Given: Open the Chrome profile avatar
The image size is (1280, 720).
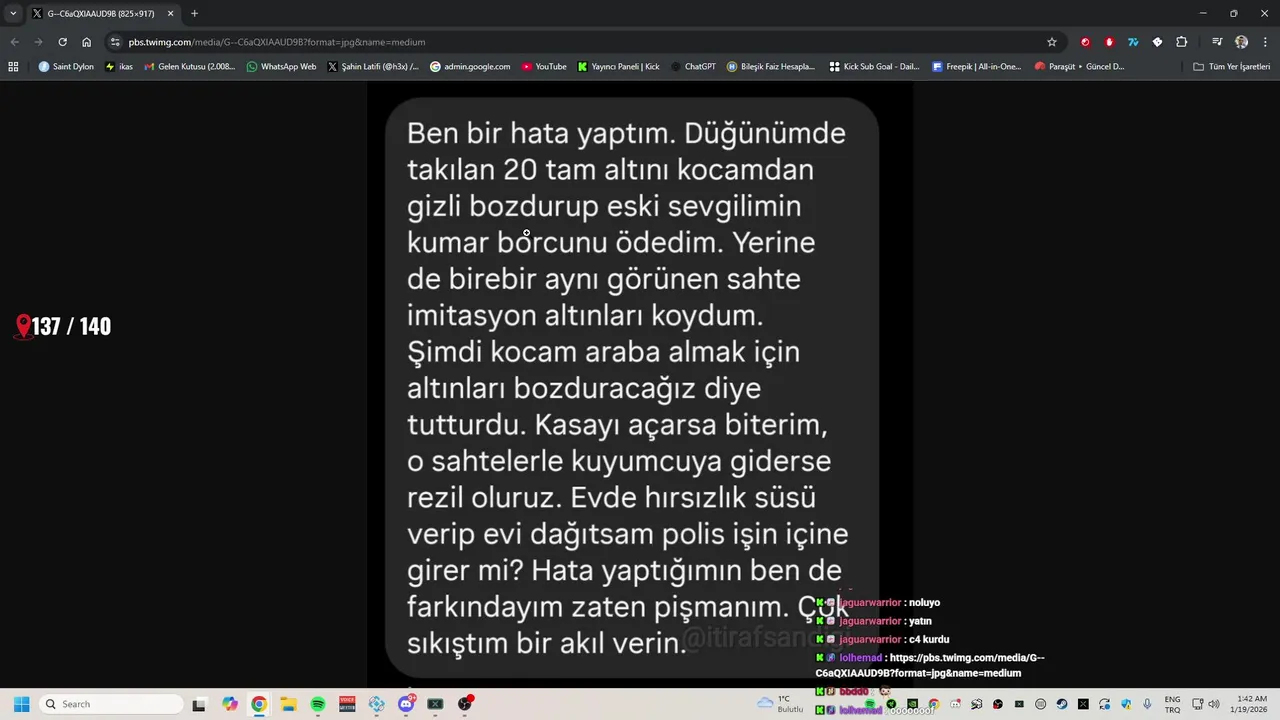Looking at the screenshot, I should 1241,42.
